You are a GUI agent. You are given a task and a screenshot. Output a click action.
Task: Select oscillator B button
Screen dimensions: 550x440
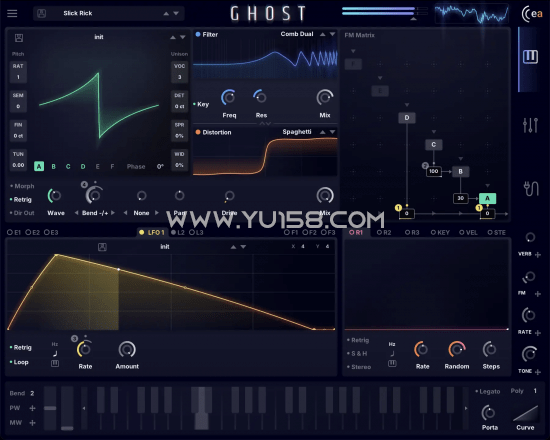point(54,166)
